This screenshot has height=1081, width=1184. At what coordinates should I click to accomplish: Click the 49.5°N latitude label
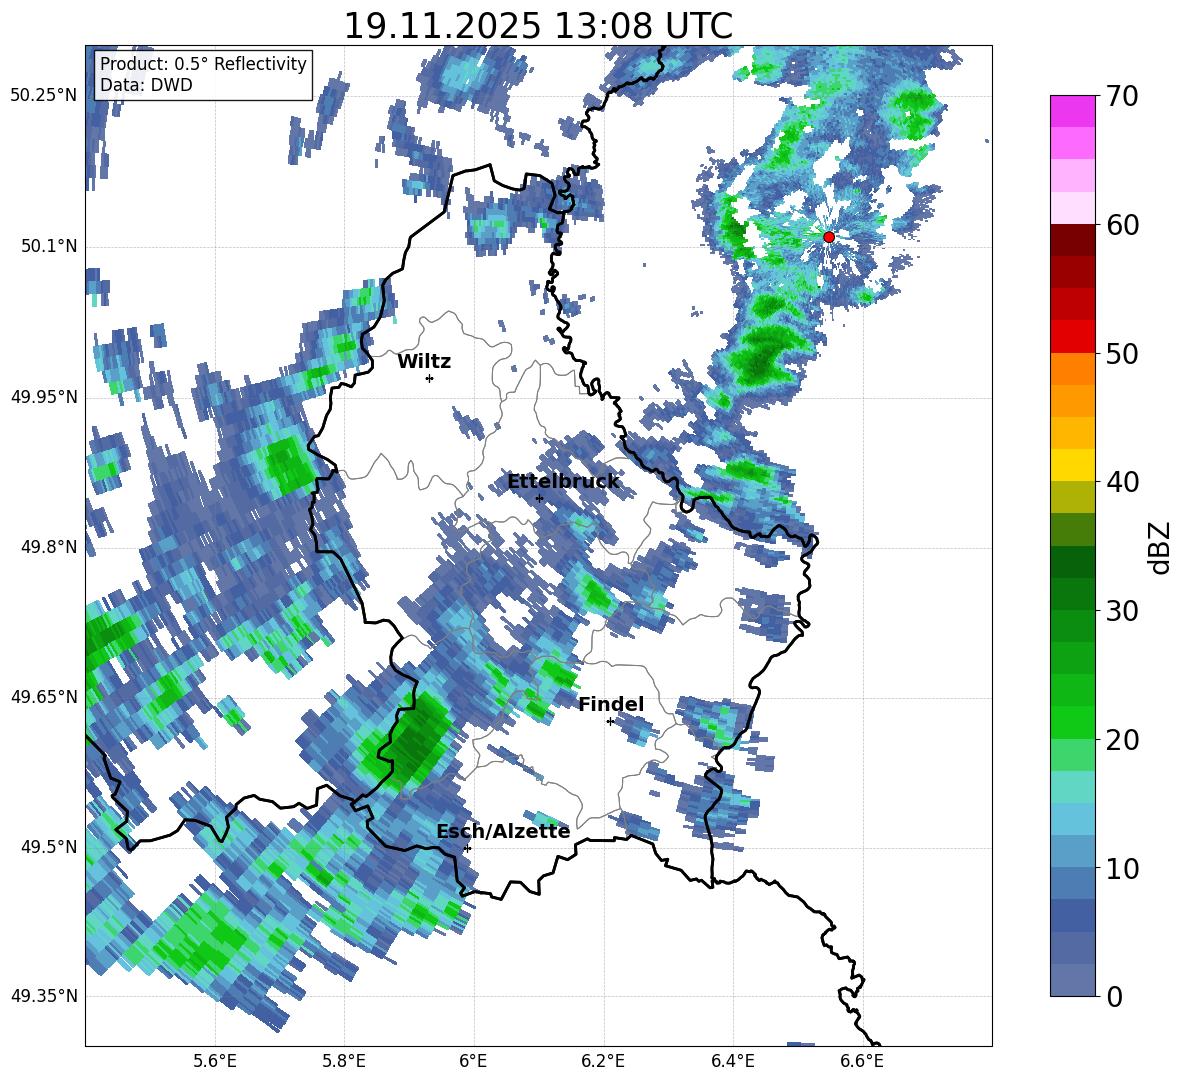pos(48,847)
